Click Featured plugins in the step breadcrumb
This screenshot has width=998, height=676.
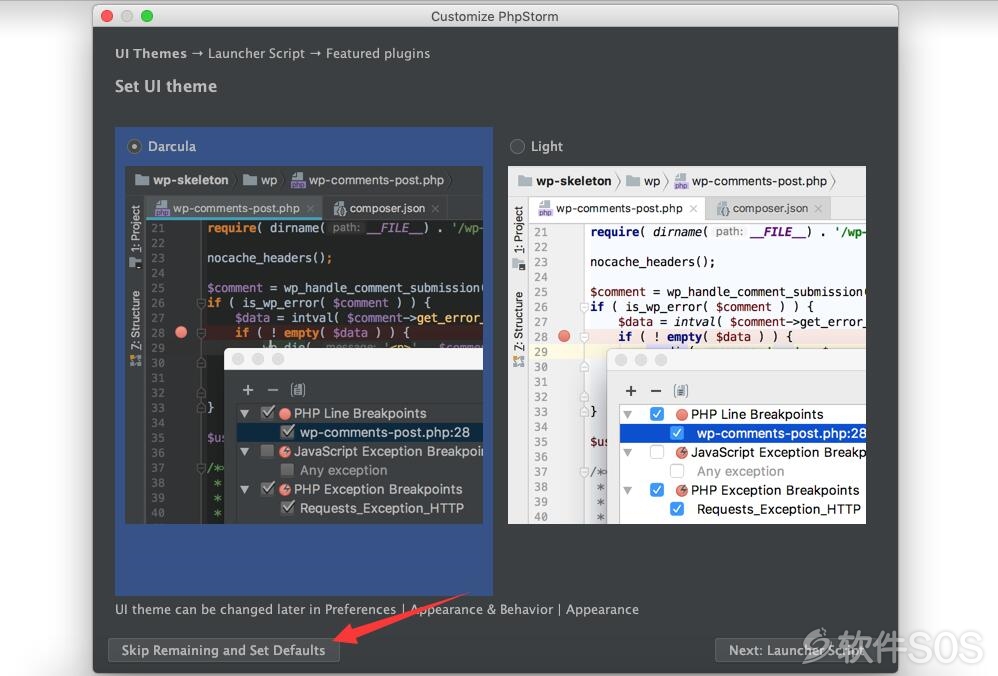pos(378,53)
